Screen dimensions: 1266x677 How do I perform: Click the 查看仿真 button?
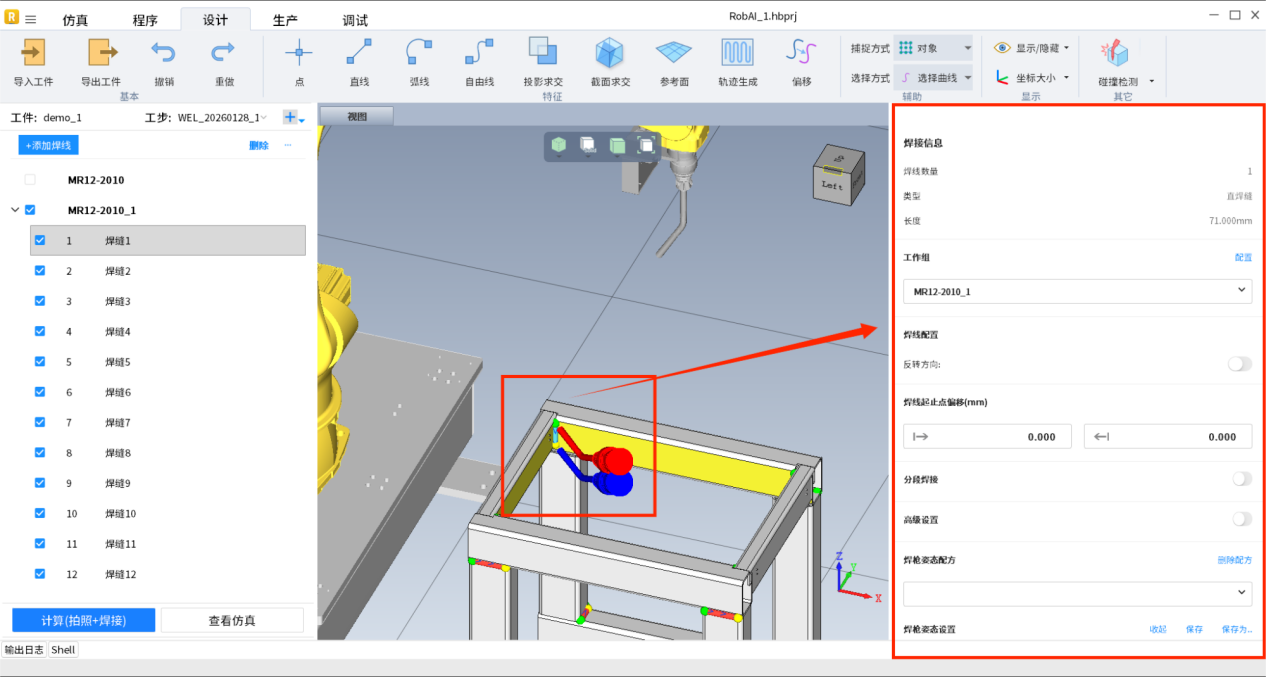coord(232,620)
